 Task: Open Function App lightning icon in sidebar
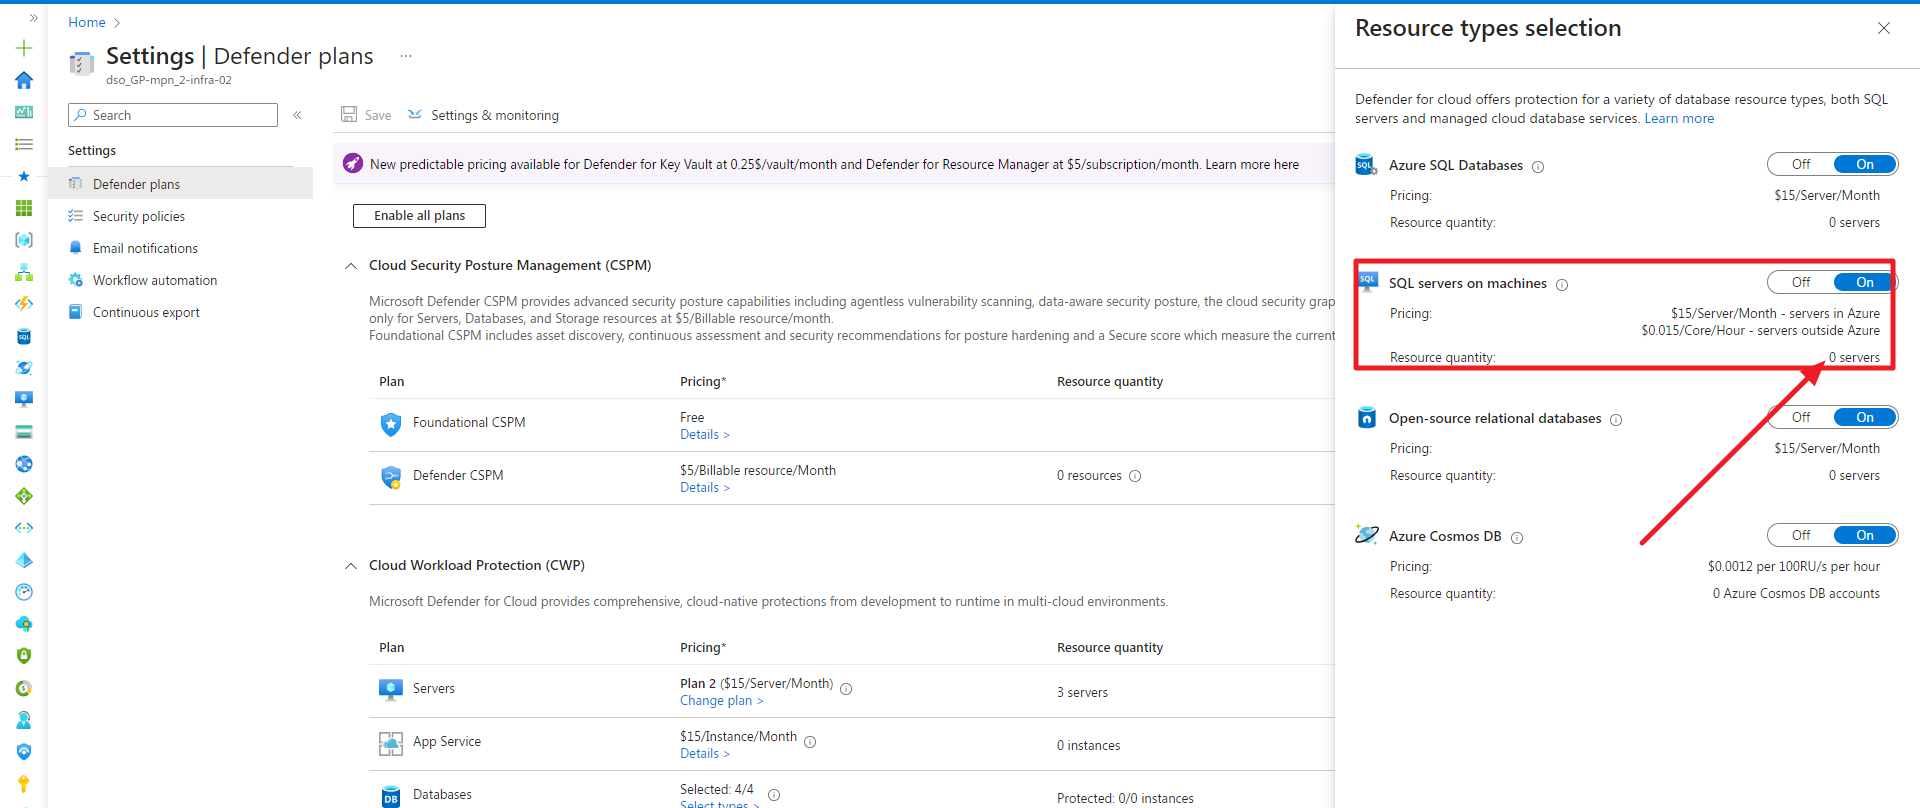click(x=24, y=304)
